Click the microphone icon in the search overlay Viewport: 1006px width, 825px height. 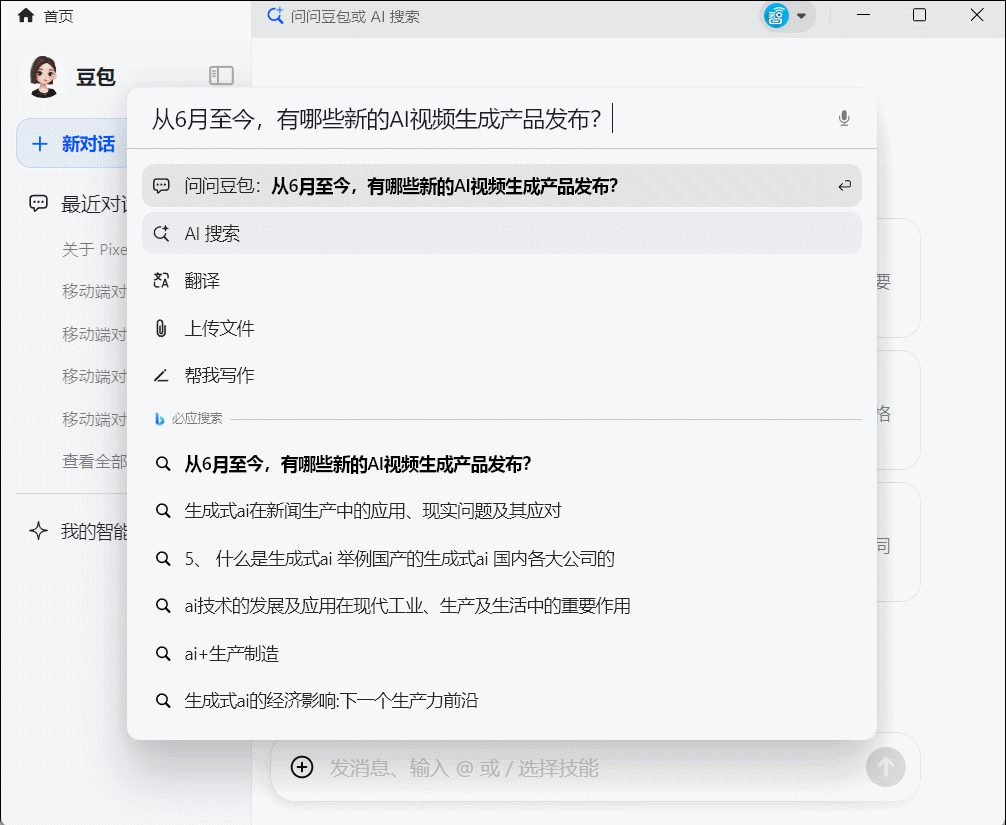click(843, 117)
